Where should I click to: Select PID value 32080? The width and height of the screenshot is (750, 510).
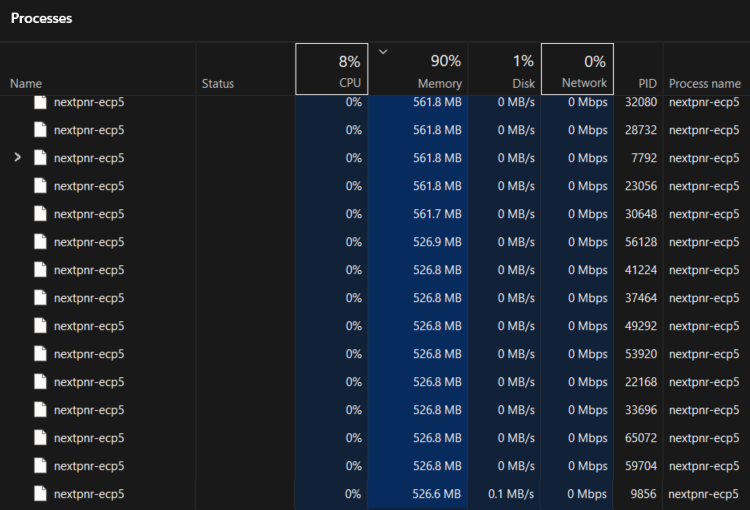pos(641,102)
